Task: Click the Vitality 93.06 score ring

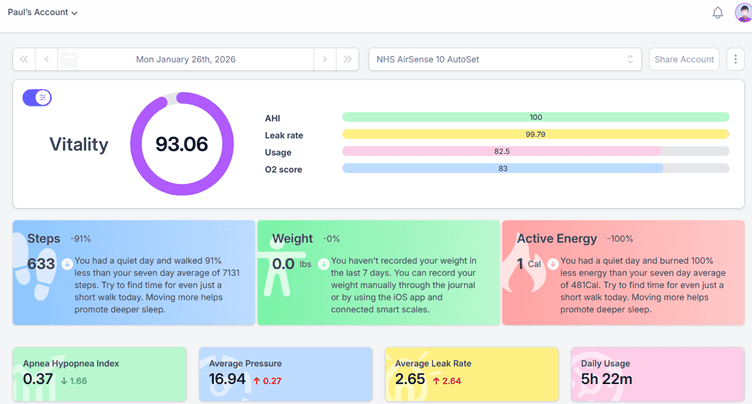Action: coord(181,144)
